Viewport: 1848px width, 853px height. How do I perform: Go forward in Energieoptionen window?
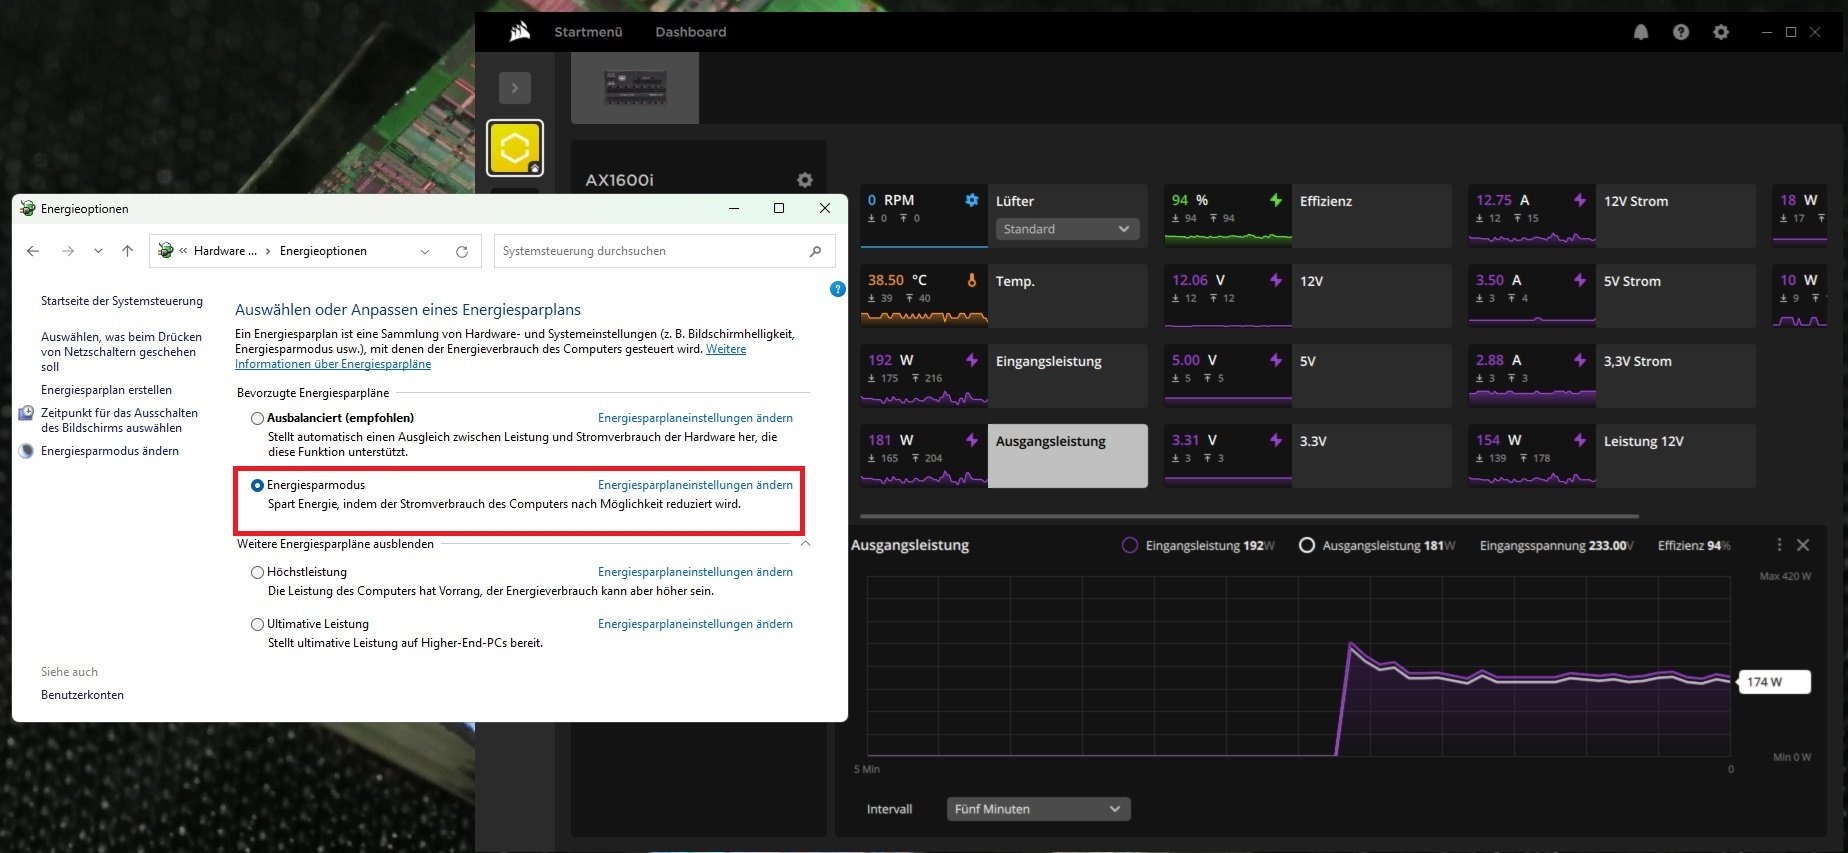click(68, 251)
